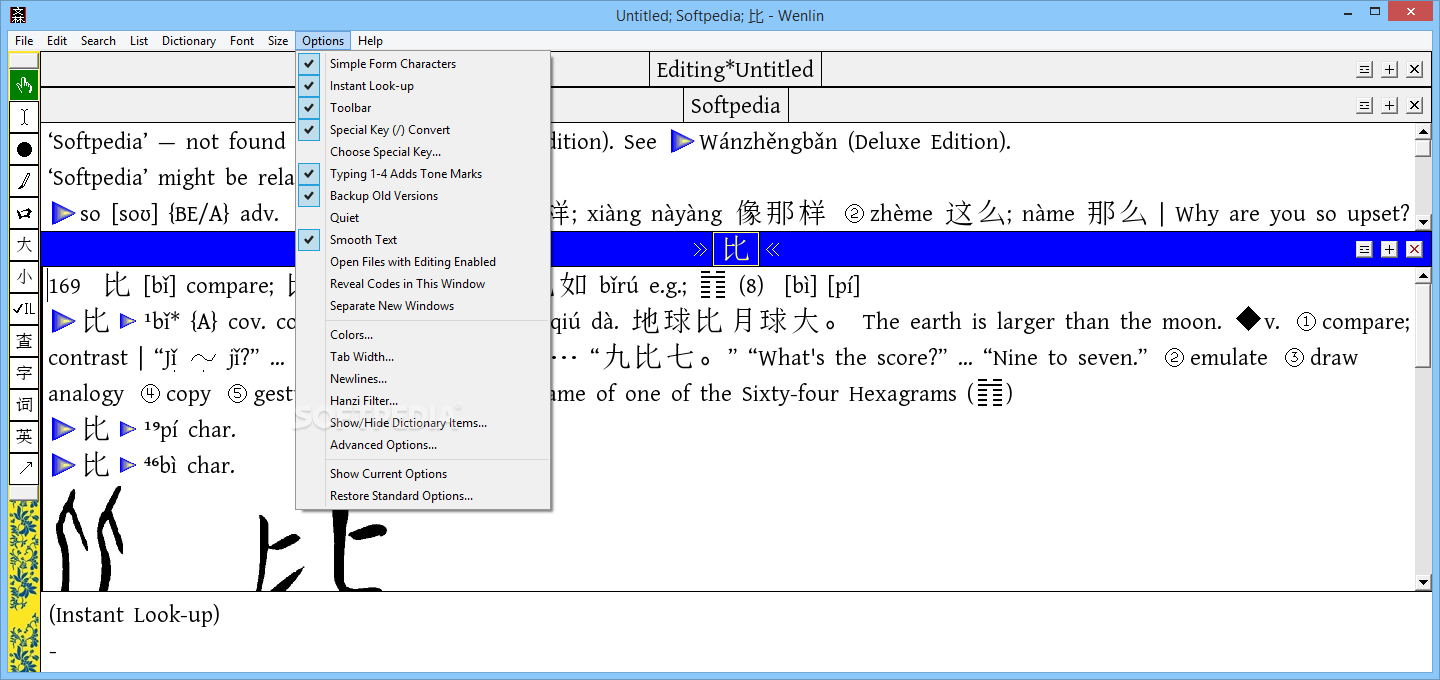Viewport: 1440px width, 680px height.
Task: Toggle the IL instant look-up toolbar button
Action: tap(24, 309)
